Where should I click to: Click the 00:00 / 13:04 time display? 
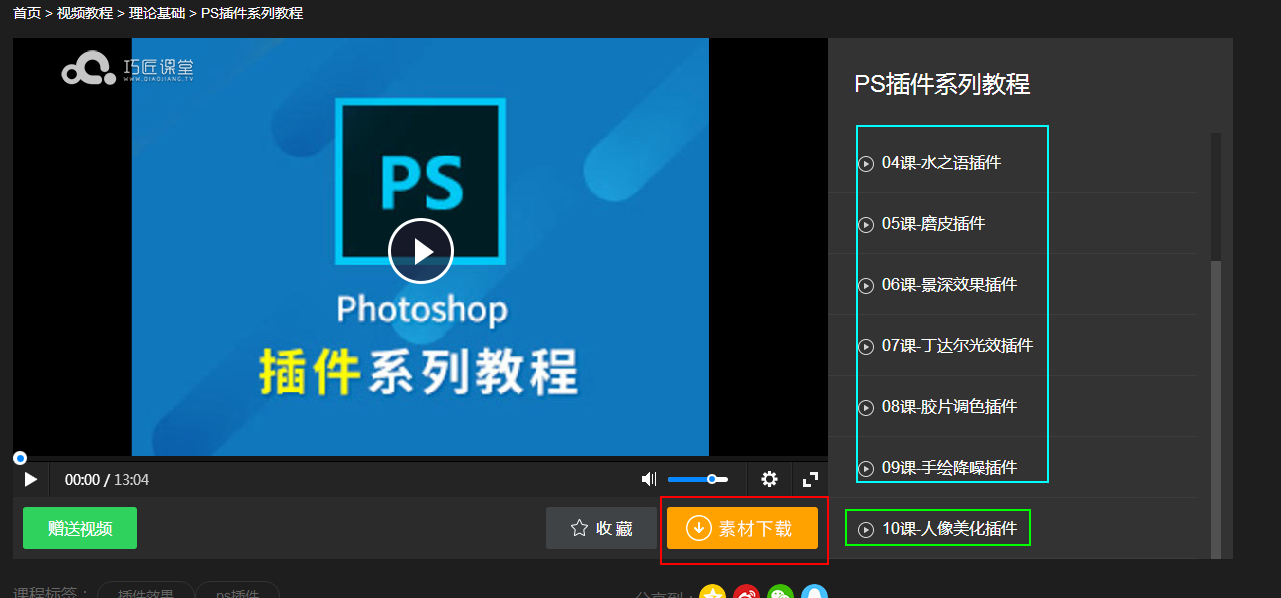tap(107, 480)
